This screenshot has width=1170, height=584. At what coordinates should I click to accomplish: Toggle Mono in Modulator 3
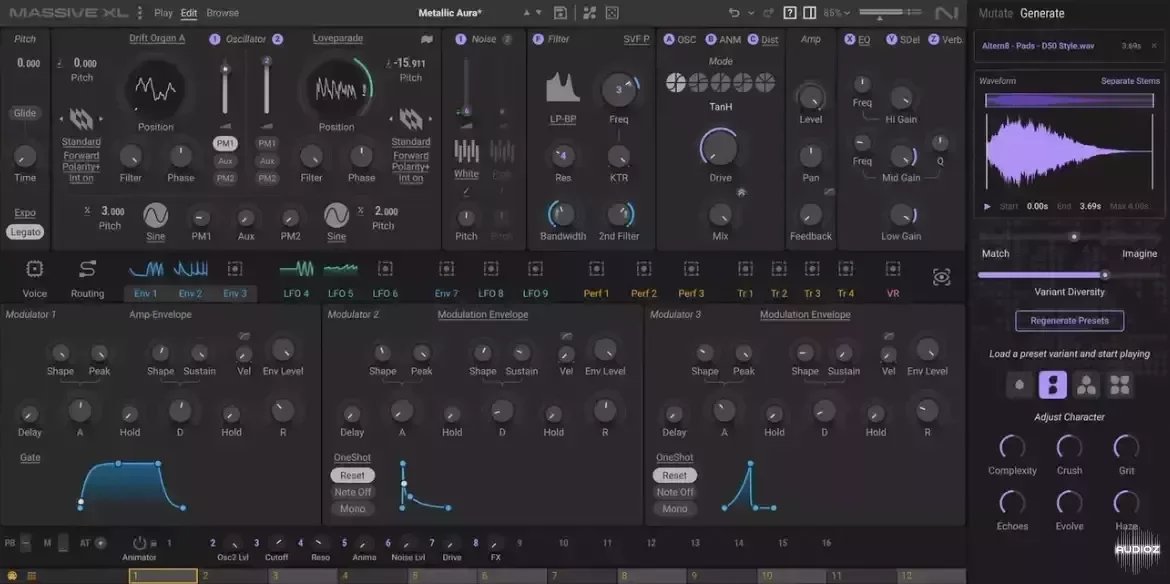coord(675,509)
